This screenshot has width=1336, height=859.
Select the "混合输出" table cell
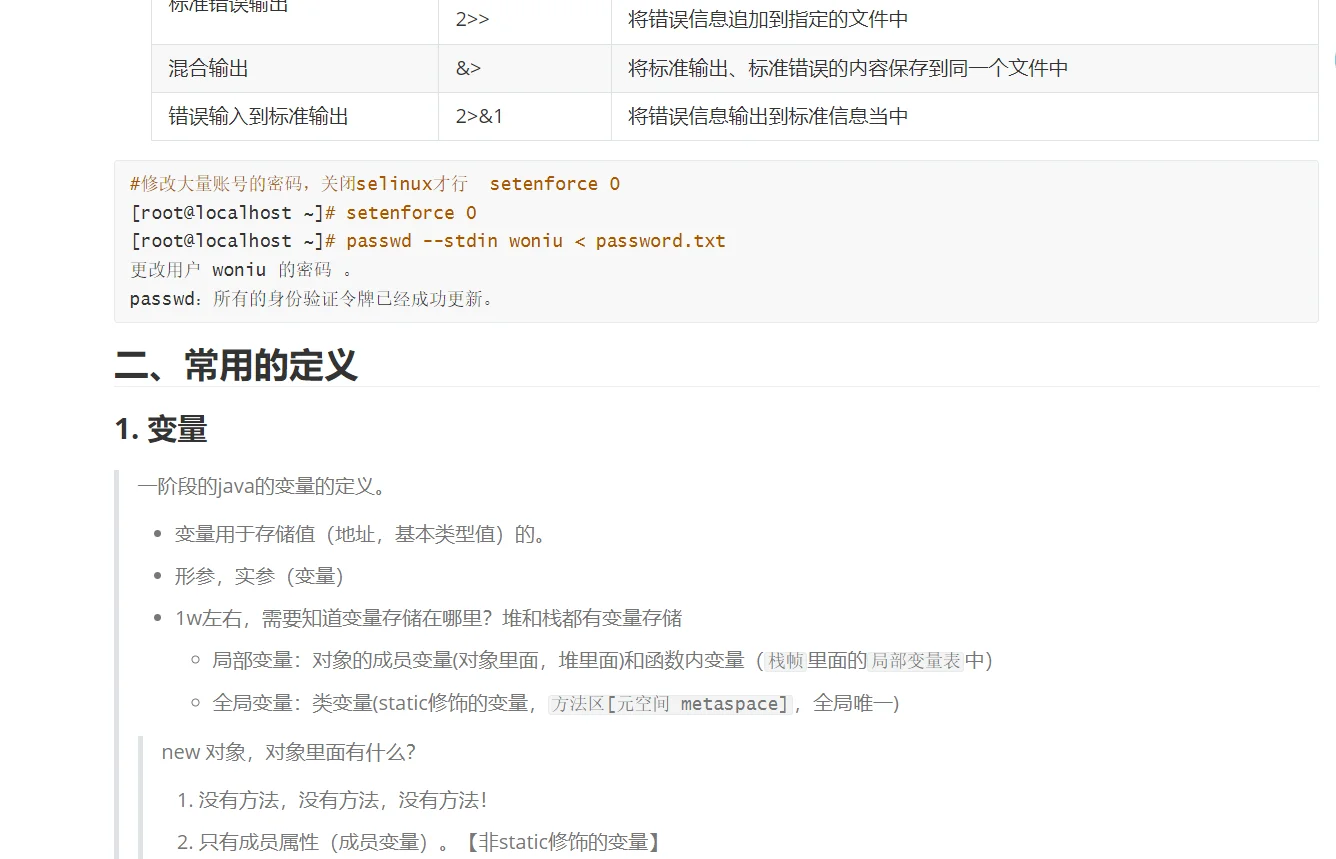point(295,68)
